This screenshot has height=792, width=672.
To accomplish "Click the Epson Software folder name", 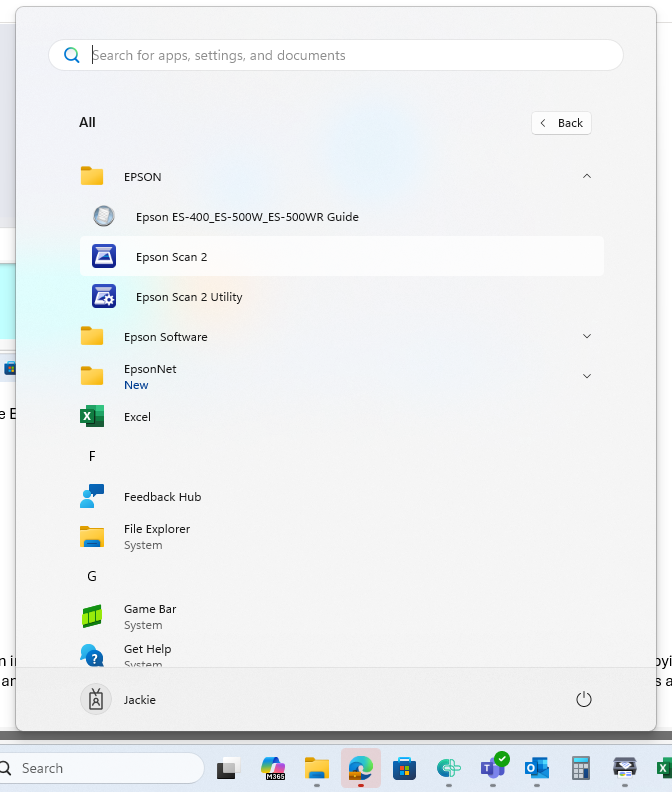I will [166, 337].
